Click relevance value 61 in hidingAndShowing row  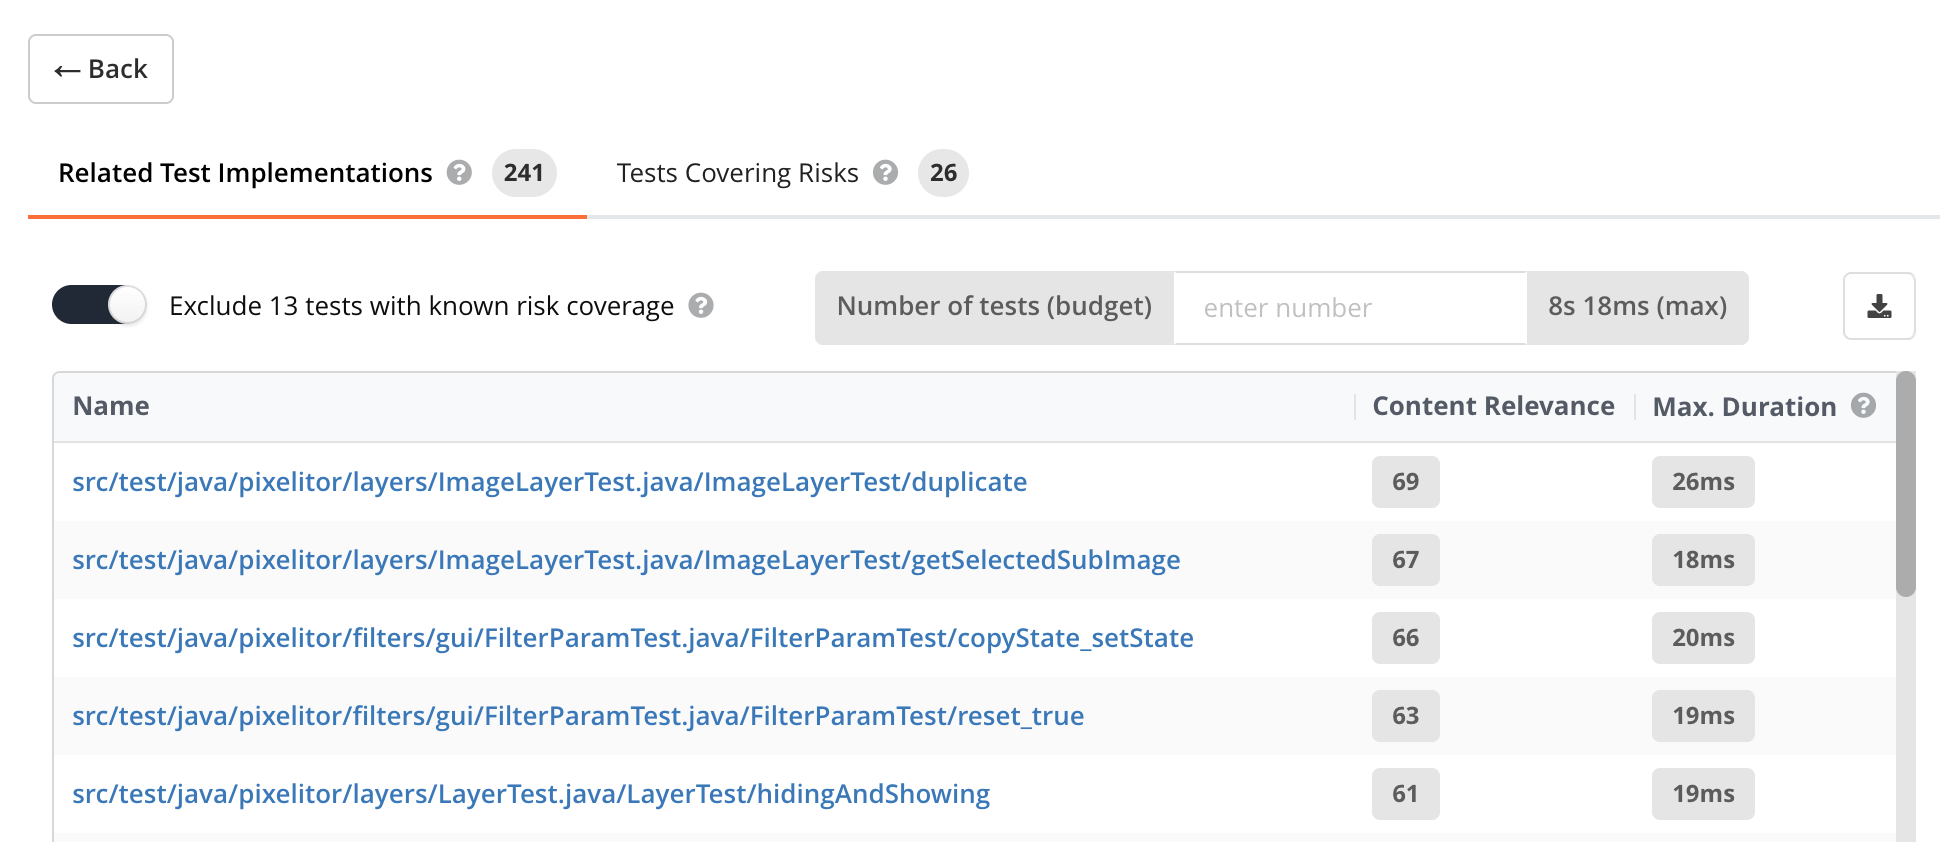(1406, 794)
